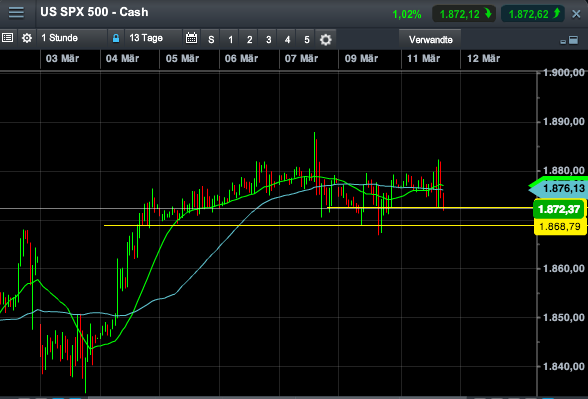The height and width of the screenshot is (399, 588).
Task: Click the 07 Mär date marker on timeline
Action: [302, 59]
